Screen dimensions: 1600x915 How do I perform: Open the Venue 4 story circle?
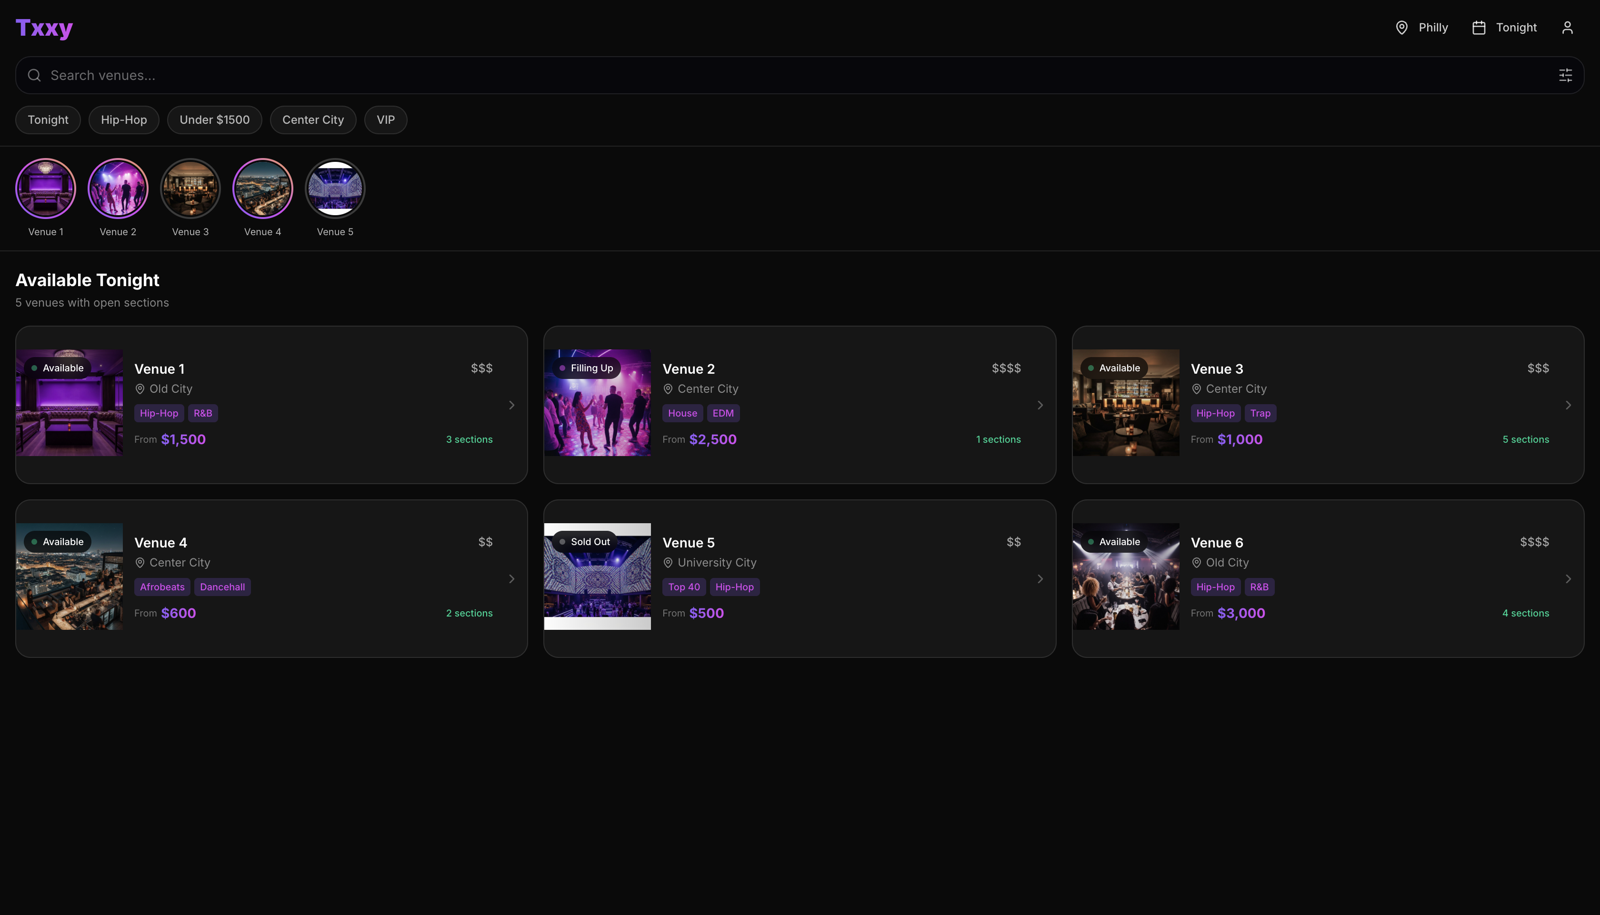point(263,188)
